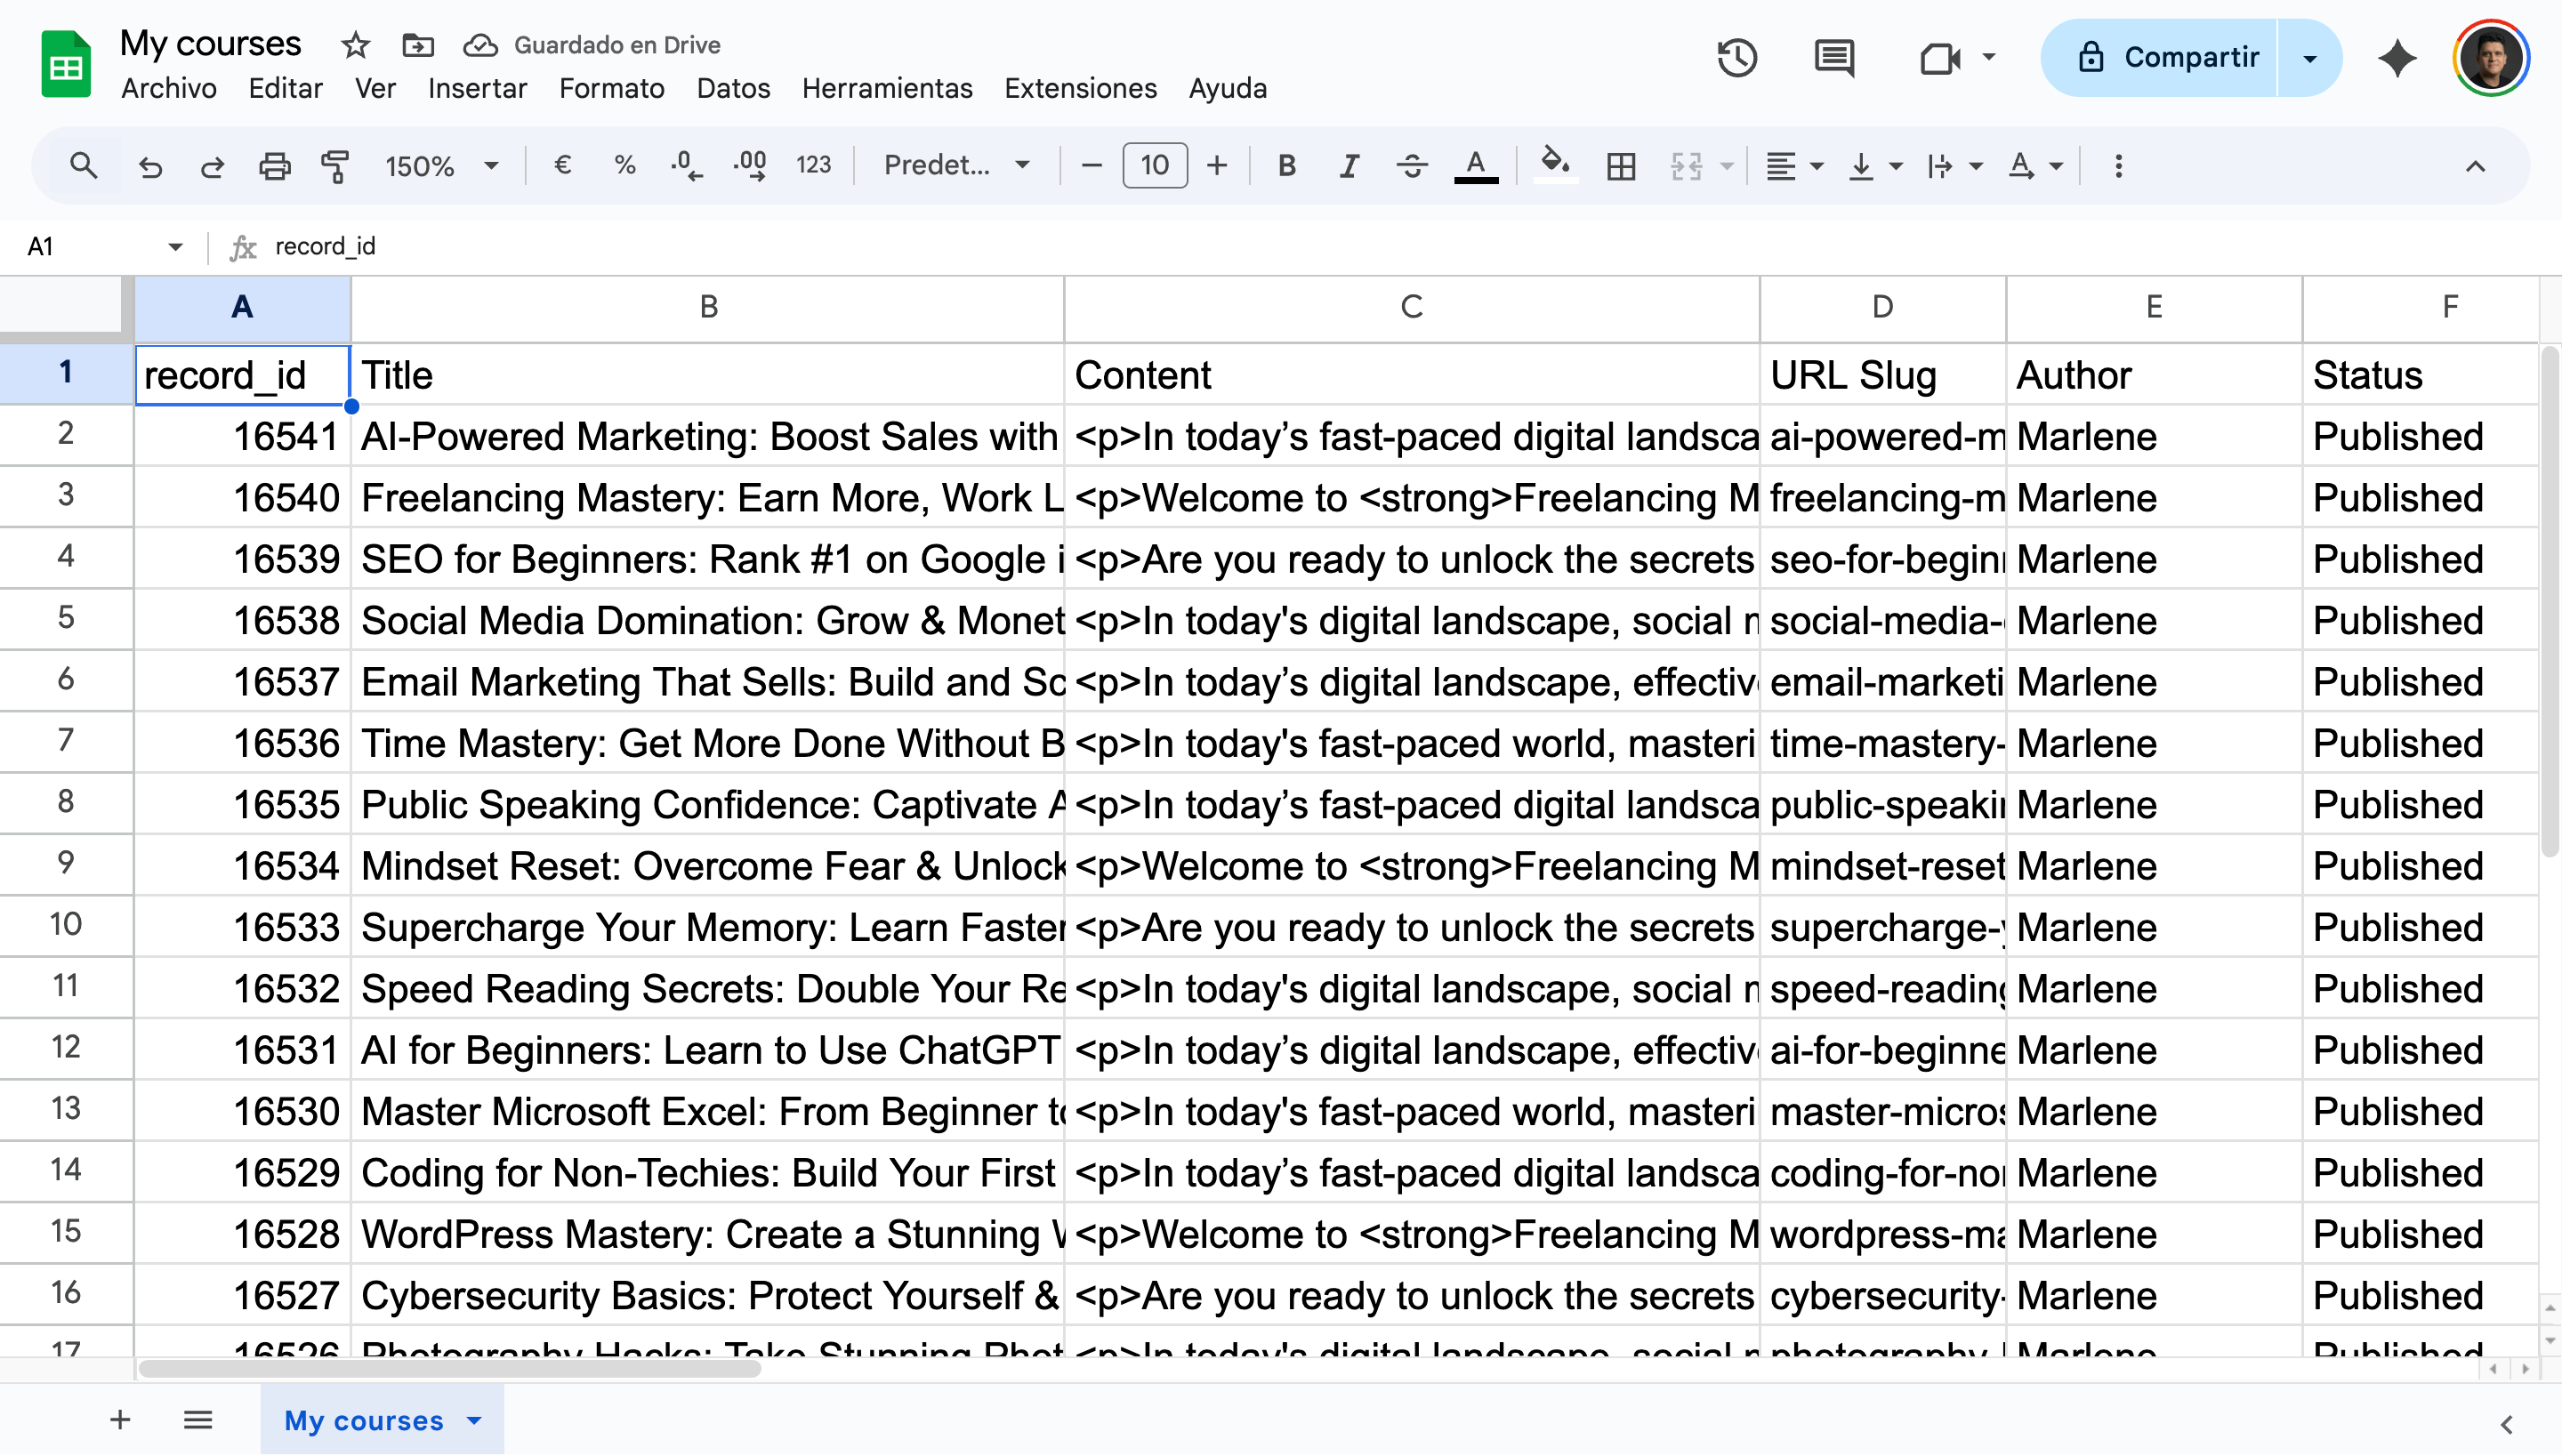Click the Print icon in toolbar
This screenshot has width=2562, height=1456.
pyautogui.click(x=274, y=166)
